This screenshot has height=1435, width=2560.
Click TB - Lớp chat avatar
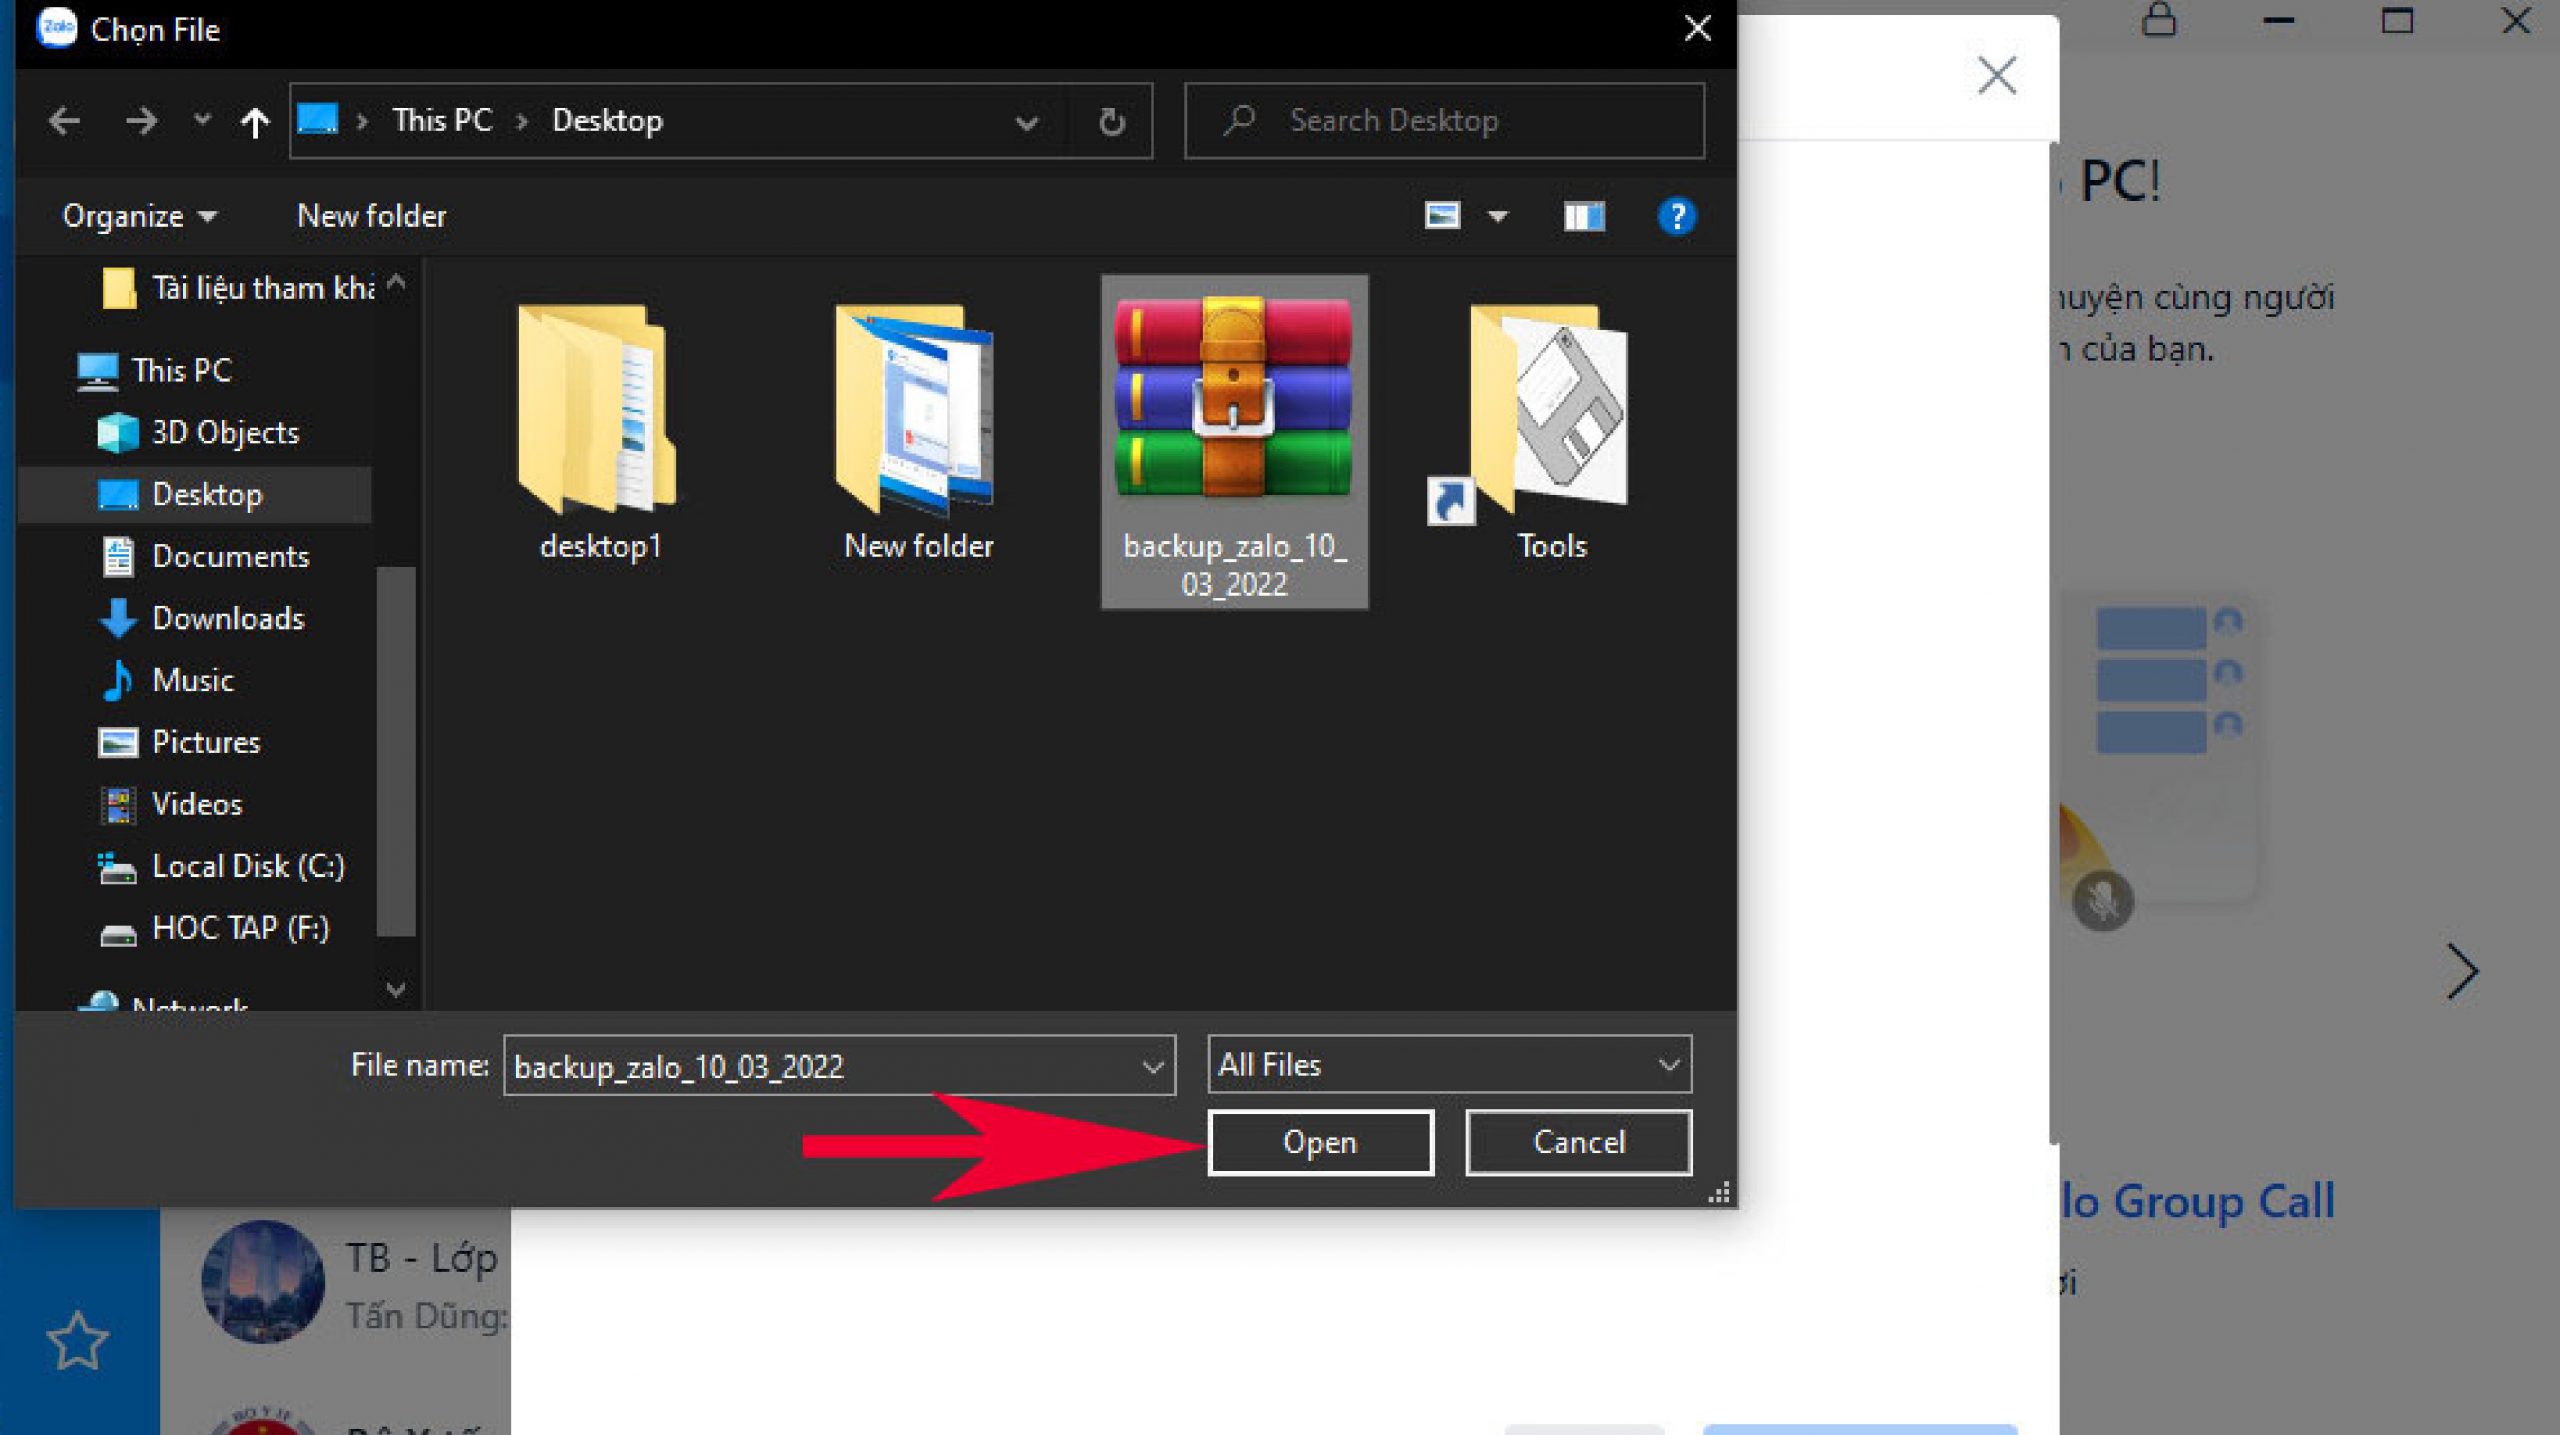pos(263,1281)
